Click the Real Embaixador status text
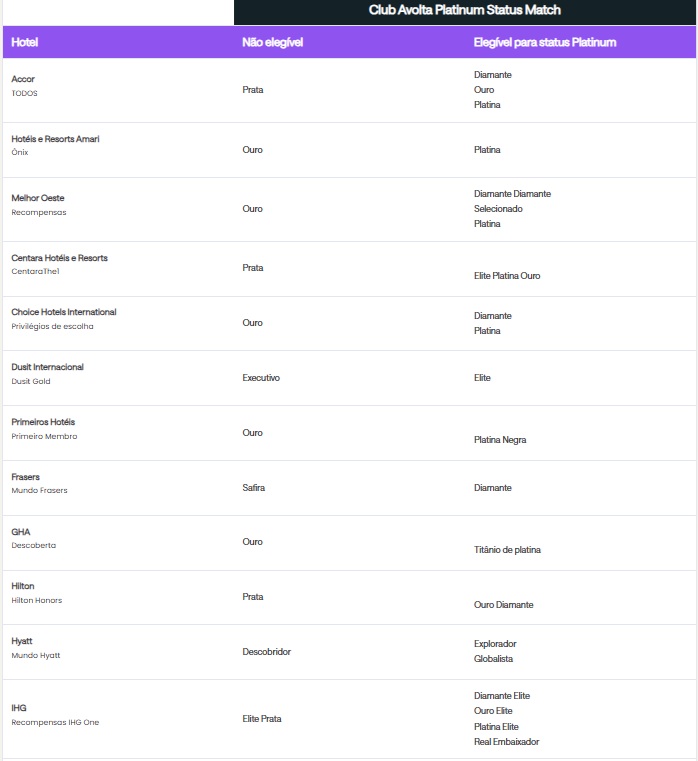698x761 pixels. click(x=506, y=742)
